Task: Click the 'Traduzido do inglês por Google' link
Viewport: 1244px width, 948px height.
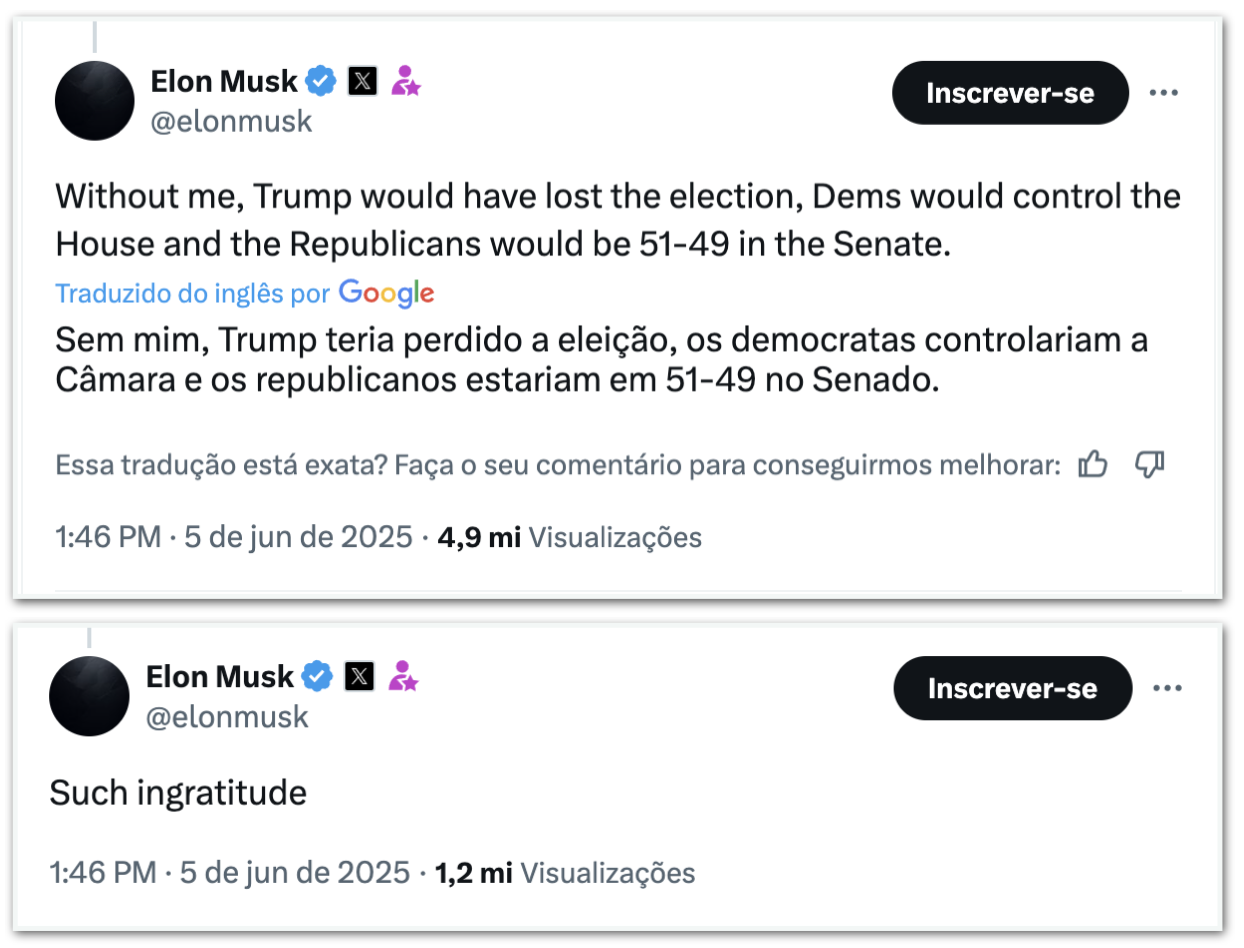Action: pyautogui.click(x=244, y=293)
